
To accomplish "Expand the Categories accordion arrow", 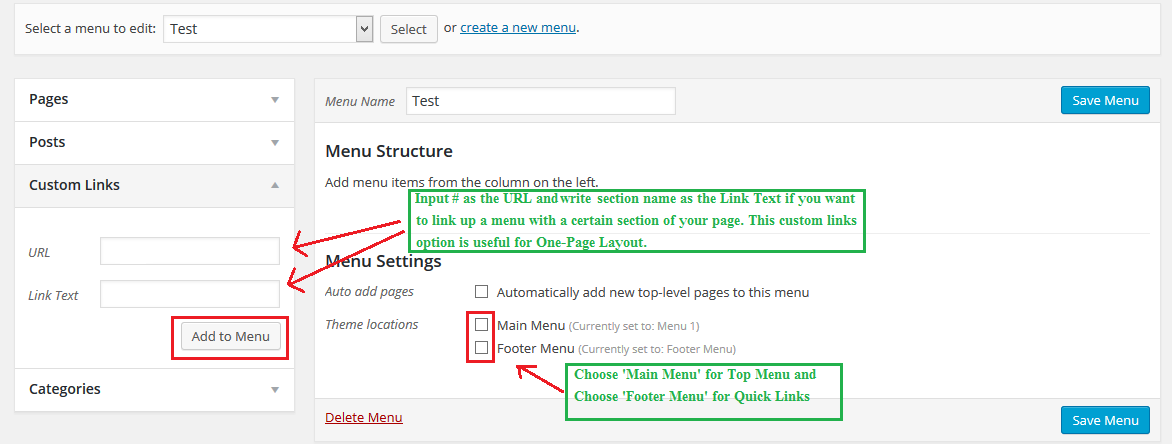I will [x=275, y=390].
